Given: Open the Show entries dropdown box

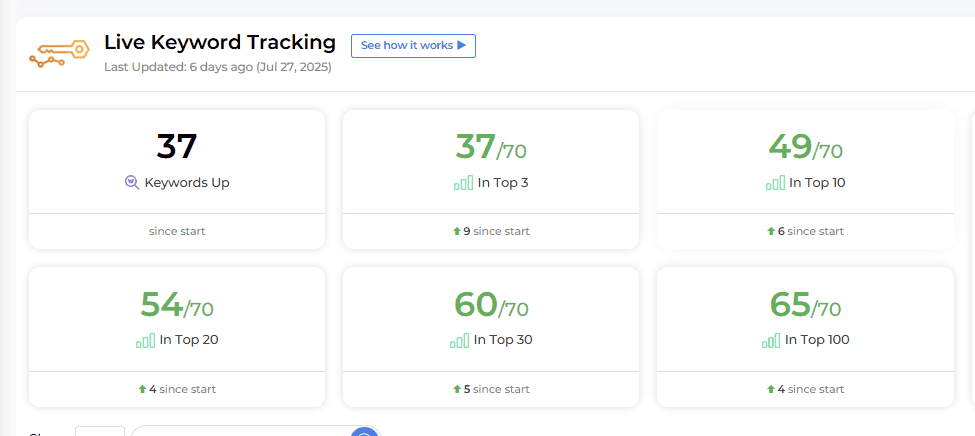Looking at the screenshot, I should pos(100,431).
